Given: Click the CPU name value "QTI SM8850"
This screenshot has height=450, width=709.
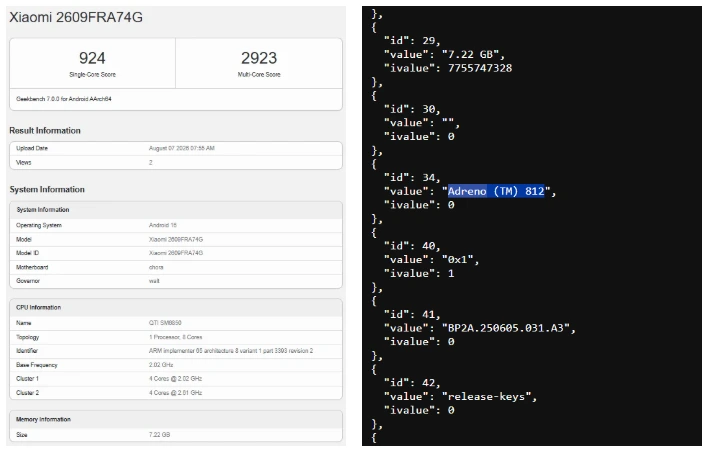Looking at the screenshot, I should 165,323.
